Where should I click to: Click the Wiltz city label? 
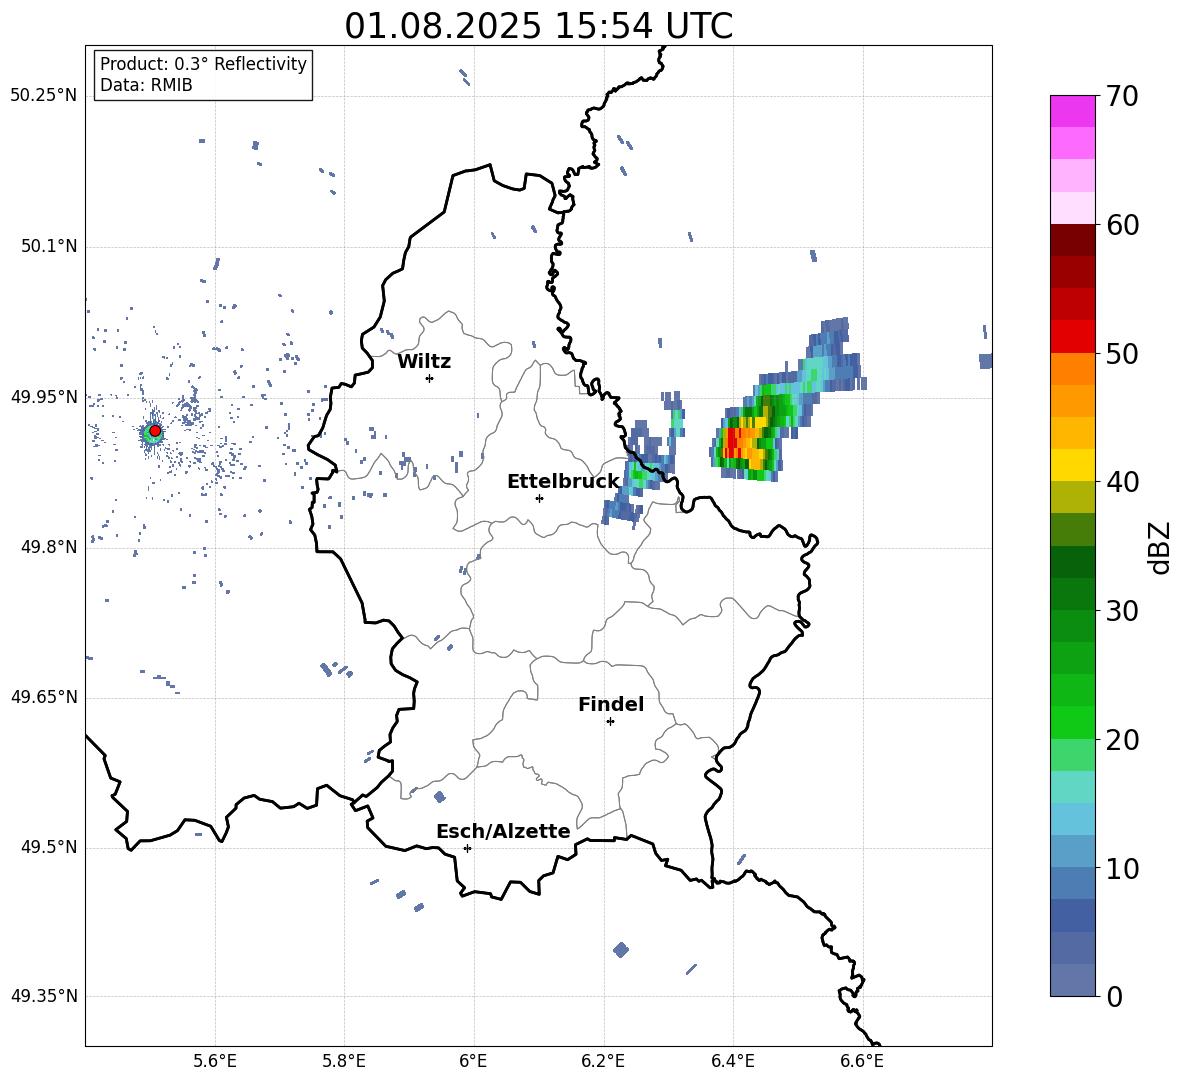pos(424,362)
